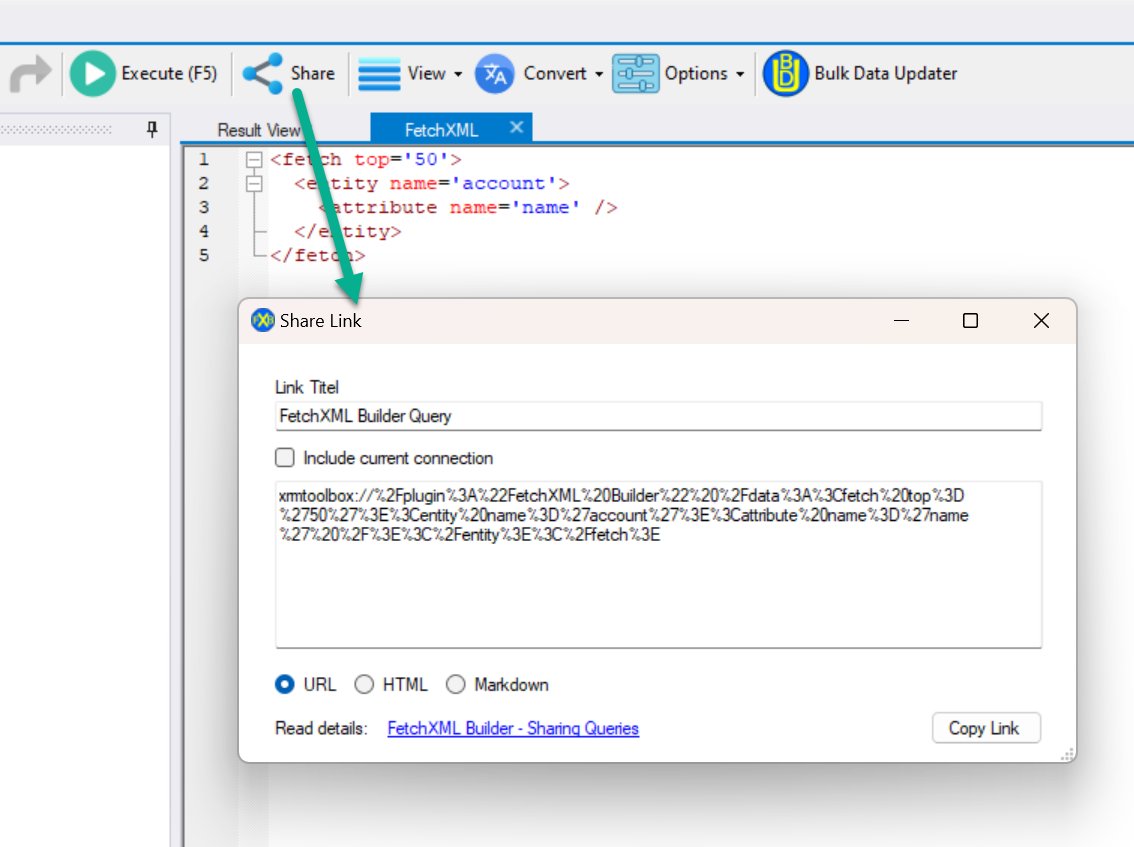
Task: Enable Include current connection checkbox
Action: coord(285,458)
